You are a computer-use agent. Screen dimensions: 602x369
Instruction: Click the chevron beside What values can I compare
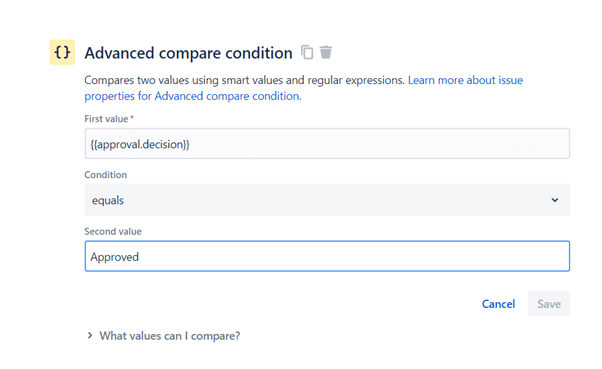tap(90, 336)
